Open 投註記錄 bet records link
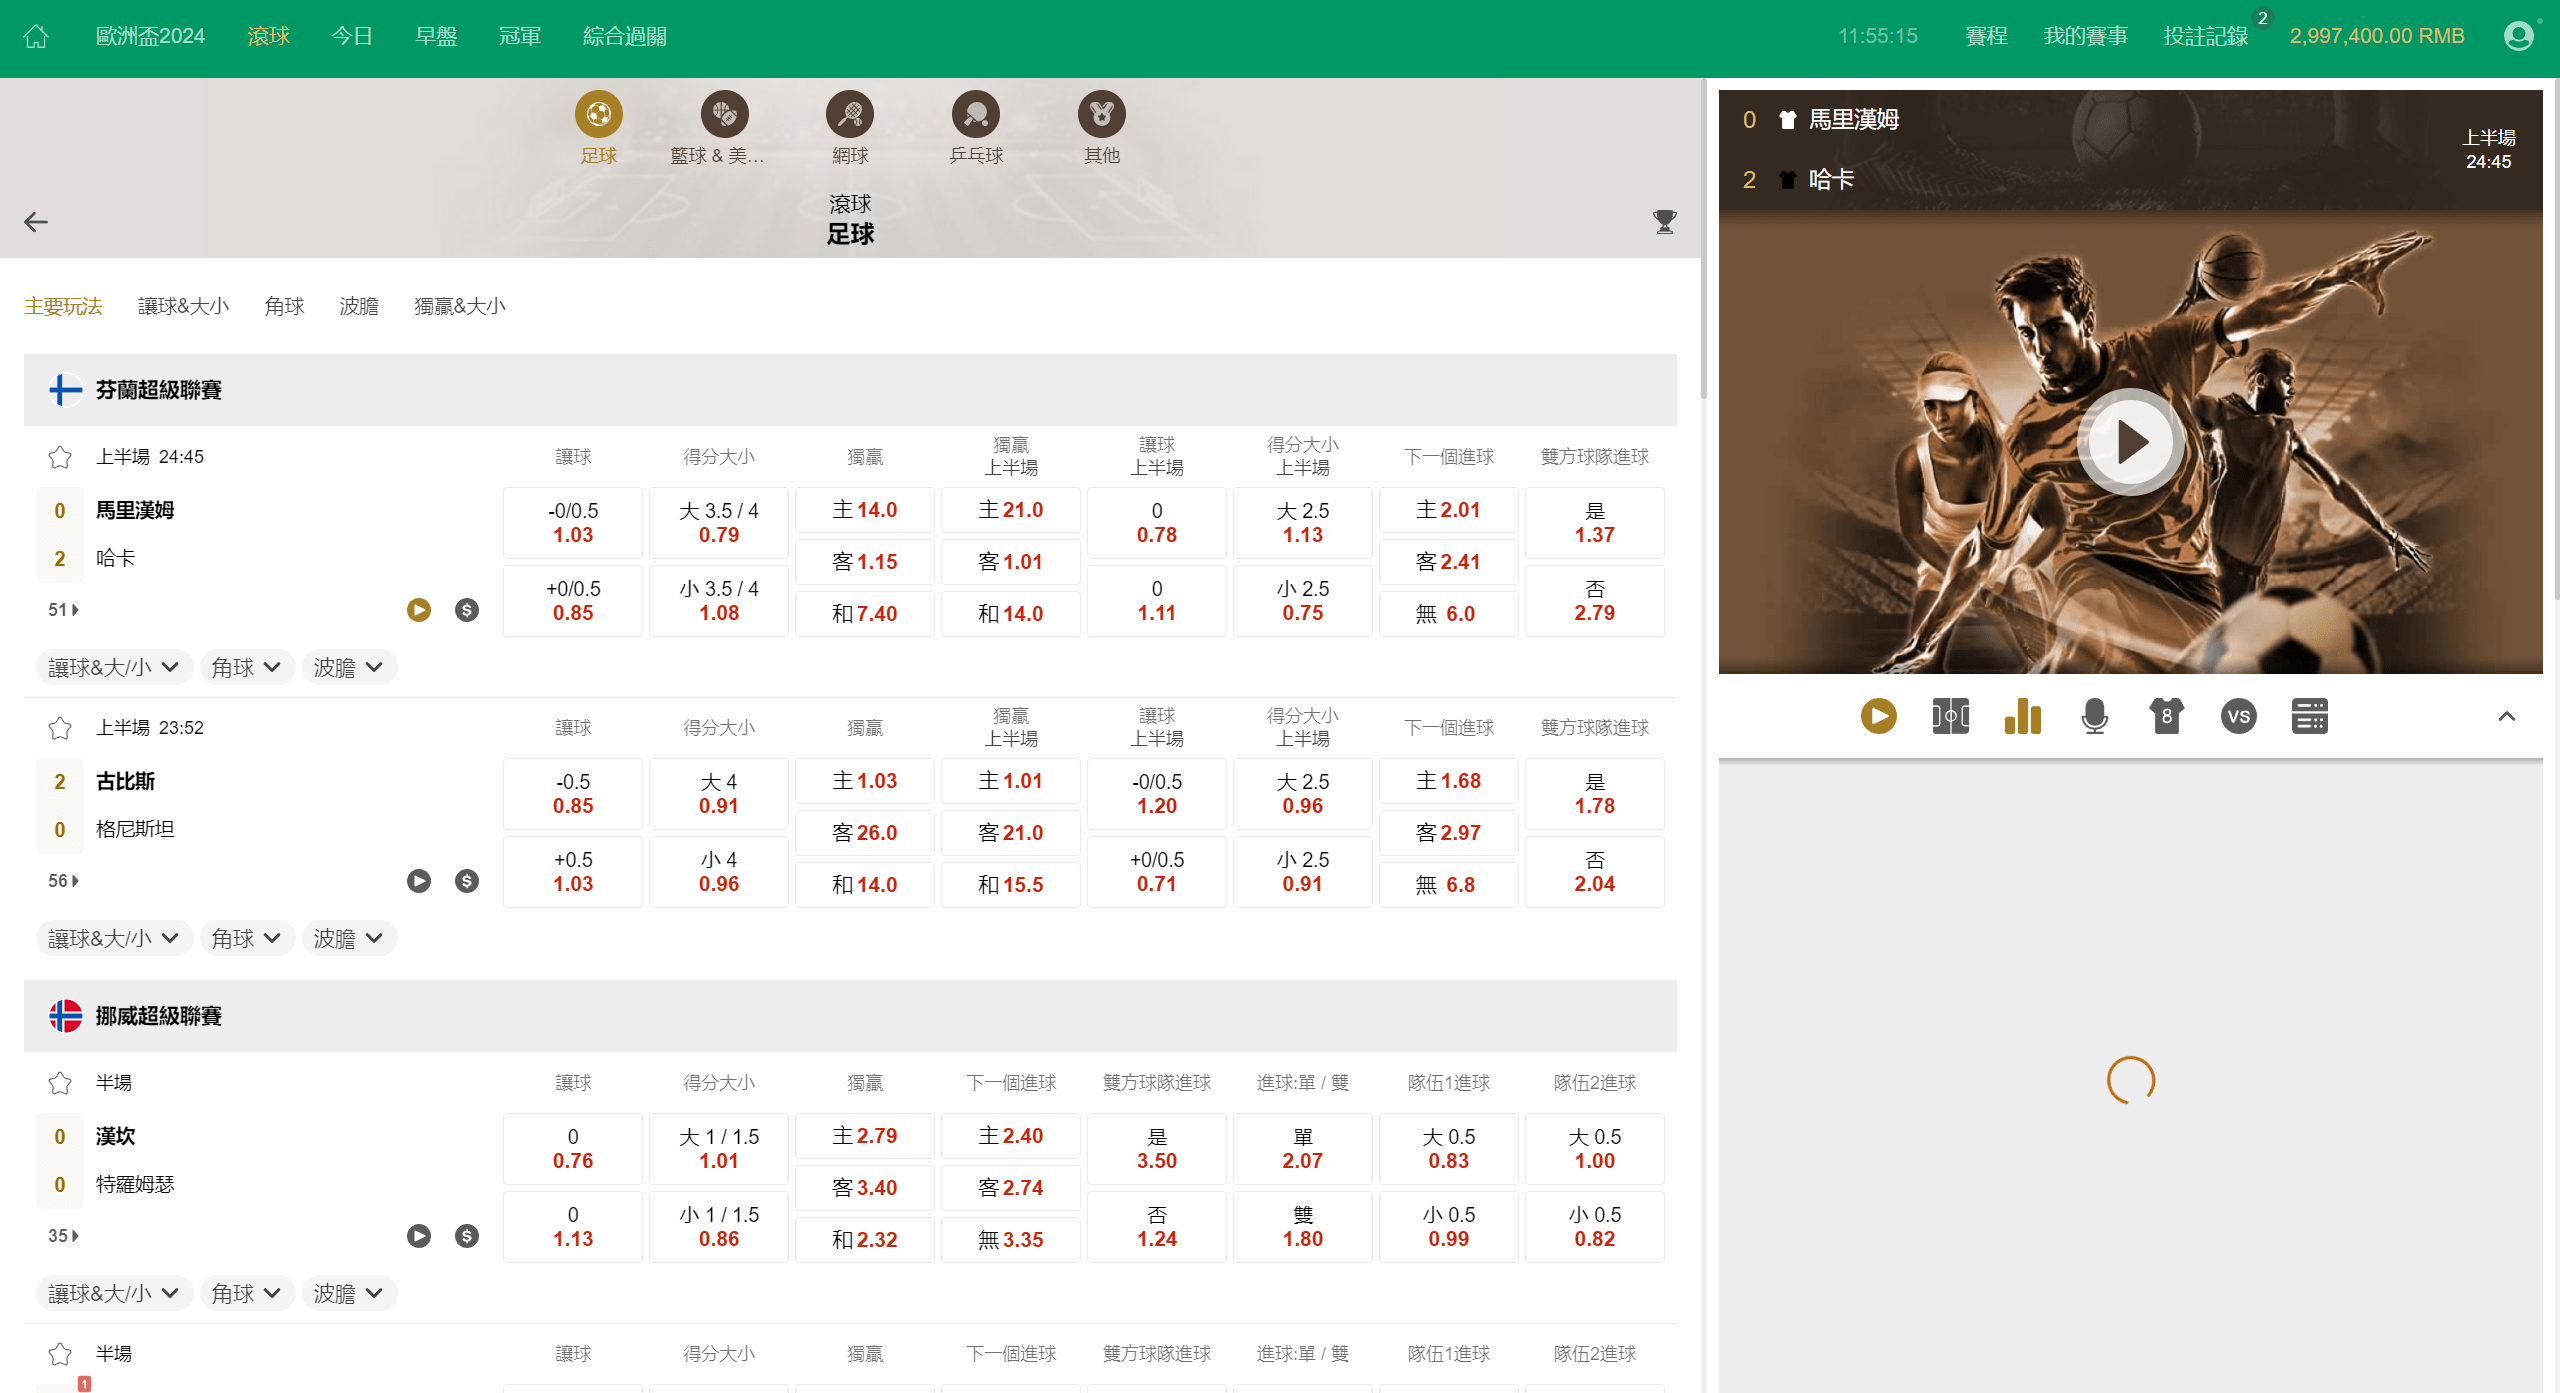Image resolution: width=2560 pixels, height=1393 pixels. 2205,37
